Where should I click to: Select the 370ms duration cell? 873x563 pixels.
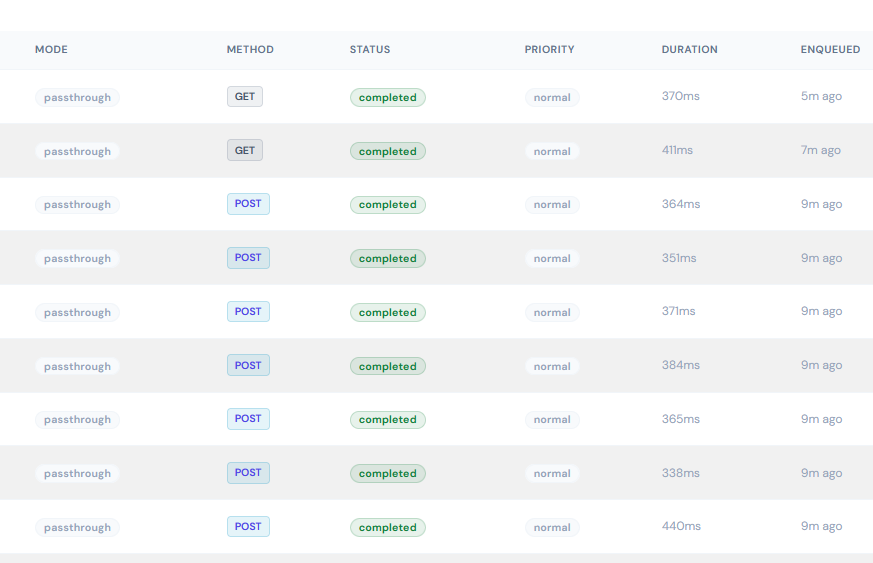[680, 96]
